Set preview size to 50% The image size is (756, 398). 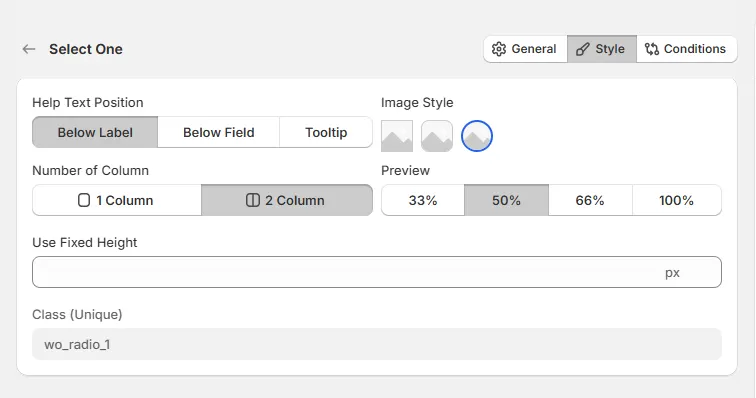[506, 200]
